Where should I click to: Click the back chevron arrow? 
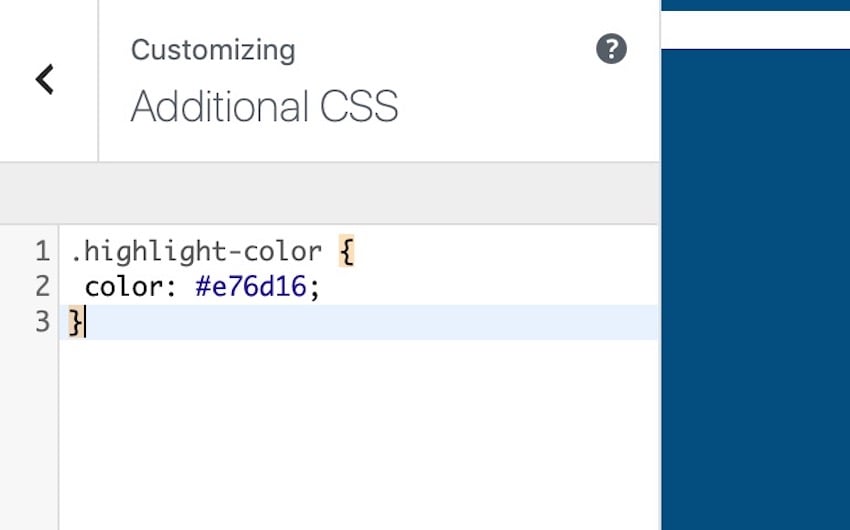pyautogui.click(x=45, y=79)
